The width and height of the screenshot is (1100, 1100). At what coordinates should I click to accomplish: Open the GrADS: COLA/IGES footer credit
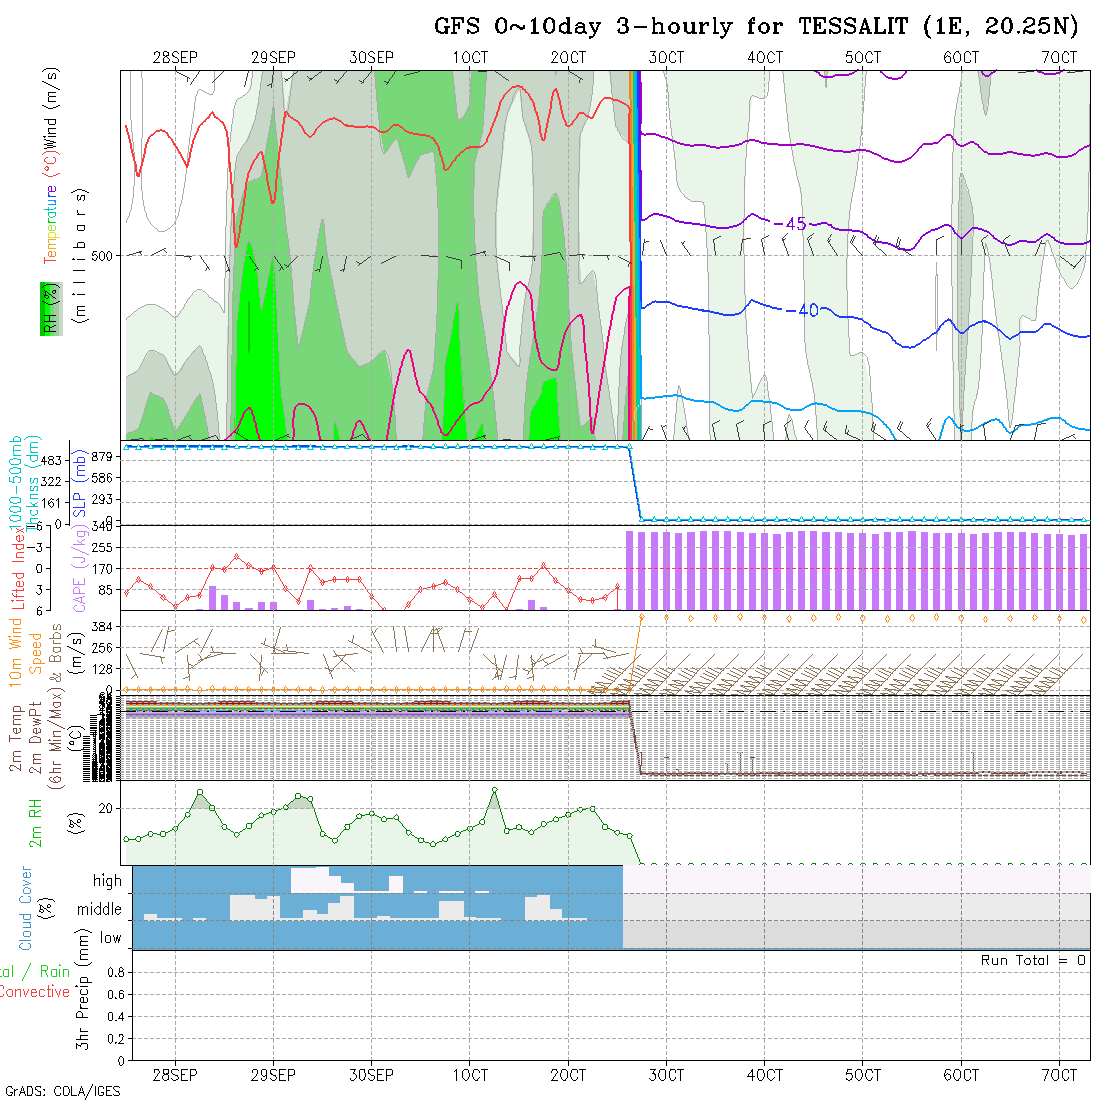coord(62,1091)
